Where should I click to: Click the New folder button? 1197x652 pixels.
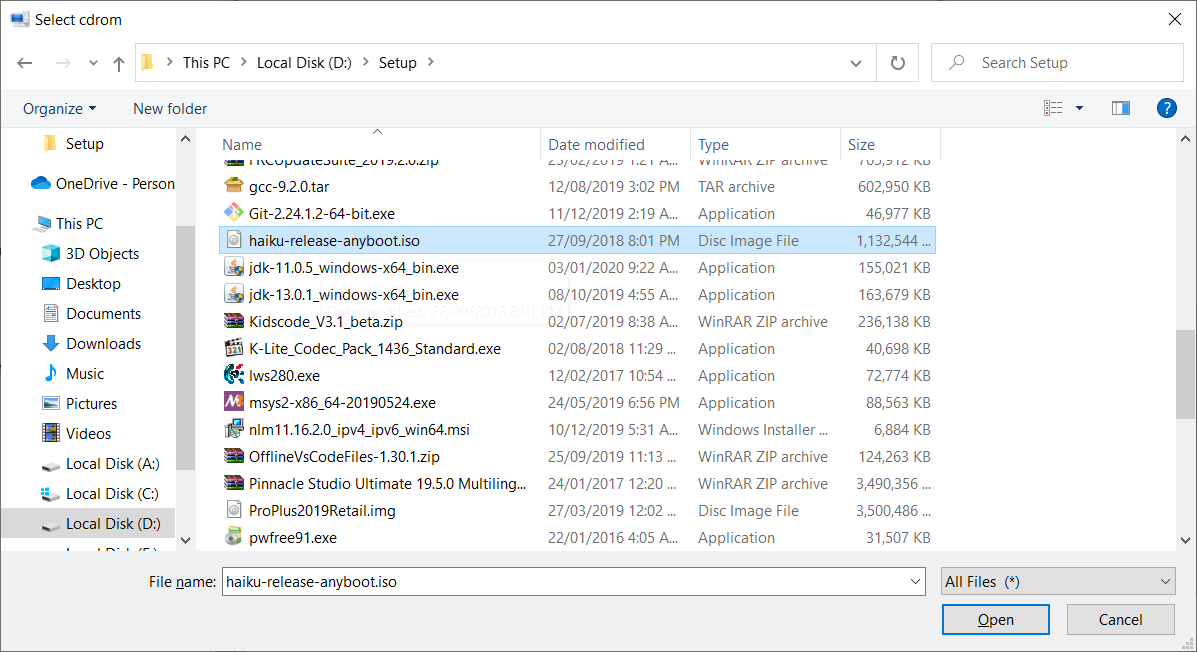pyautogui.click(x=170, y=108)
